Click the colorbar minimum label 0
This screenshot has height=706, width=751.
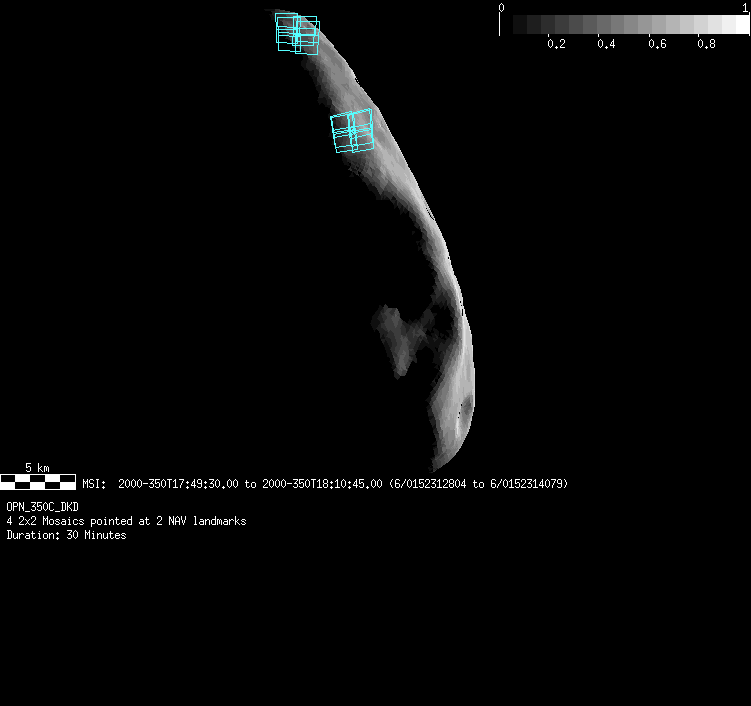coord(500,7)
